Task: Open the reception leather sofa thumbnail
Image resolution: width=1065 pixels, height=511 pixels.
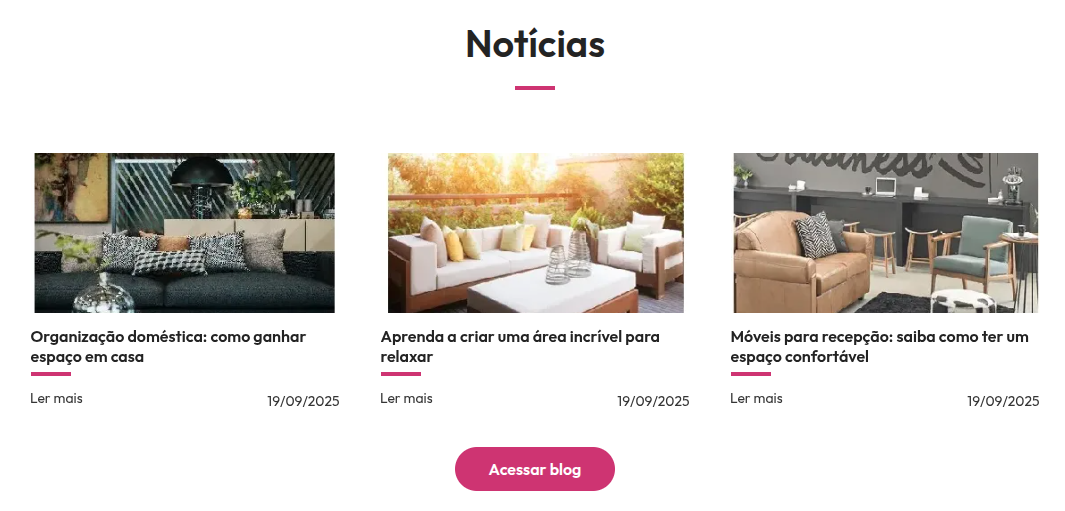Action: click(886, 232)
